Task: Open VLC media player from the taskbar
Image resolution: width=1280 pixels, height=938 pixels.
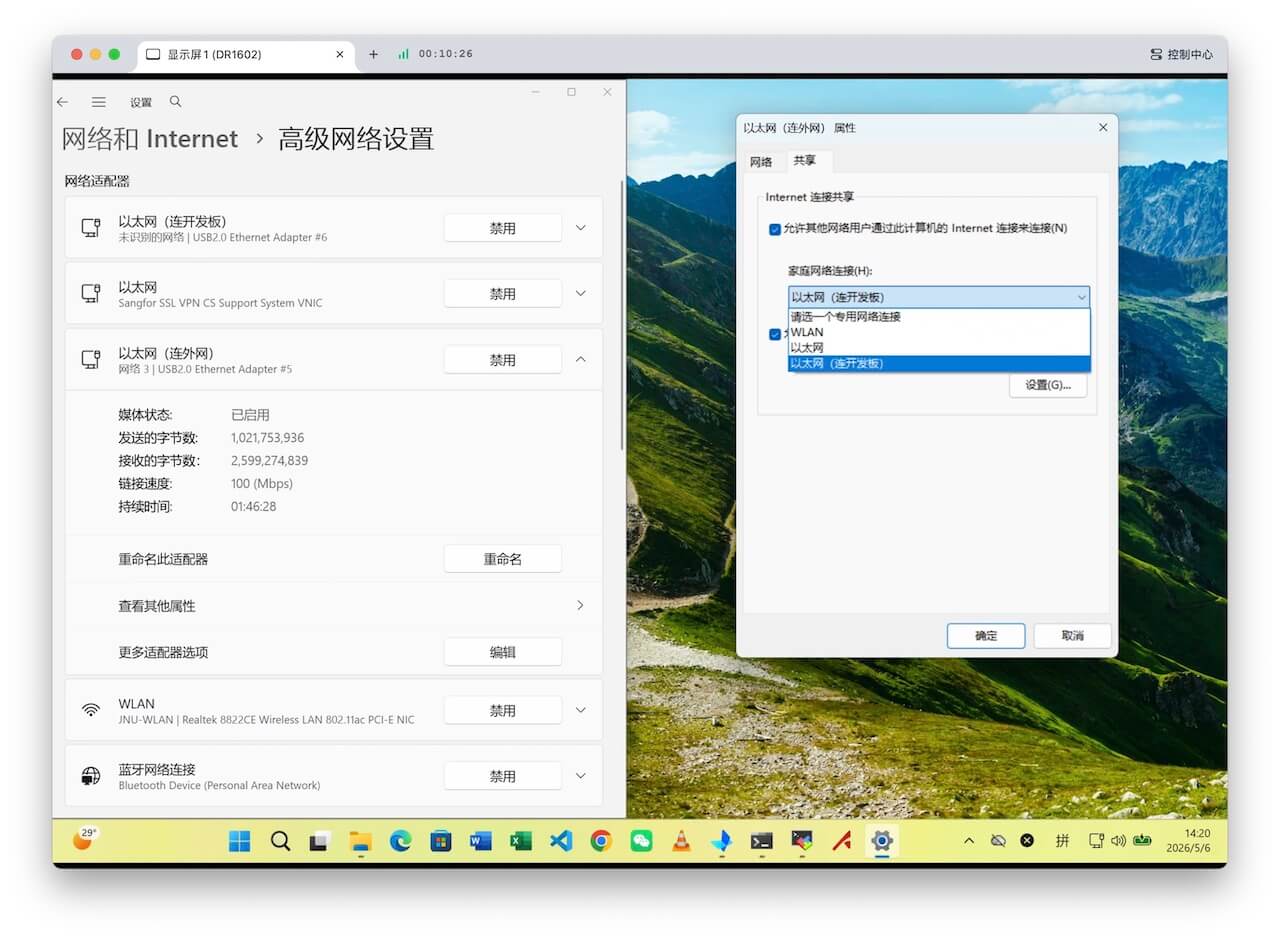Action: pos(681,841)
